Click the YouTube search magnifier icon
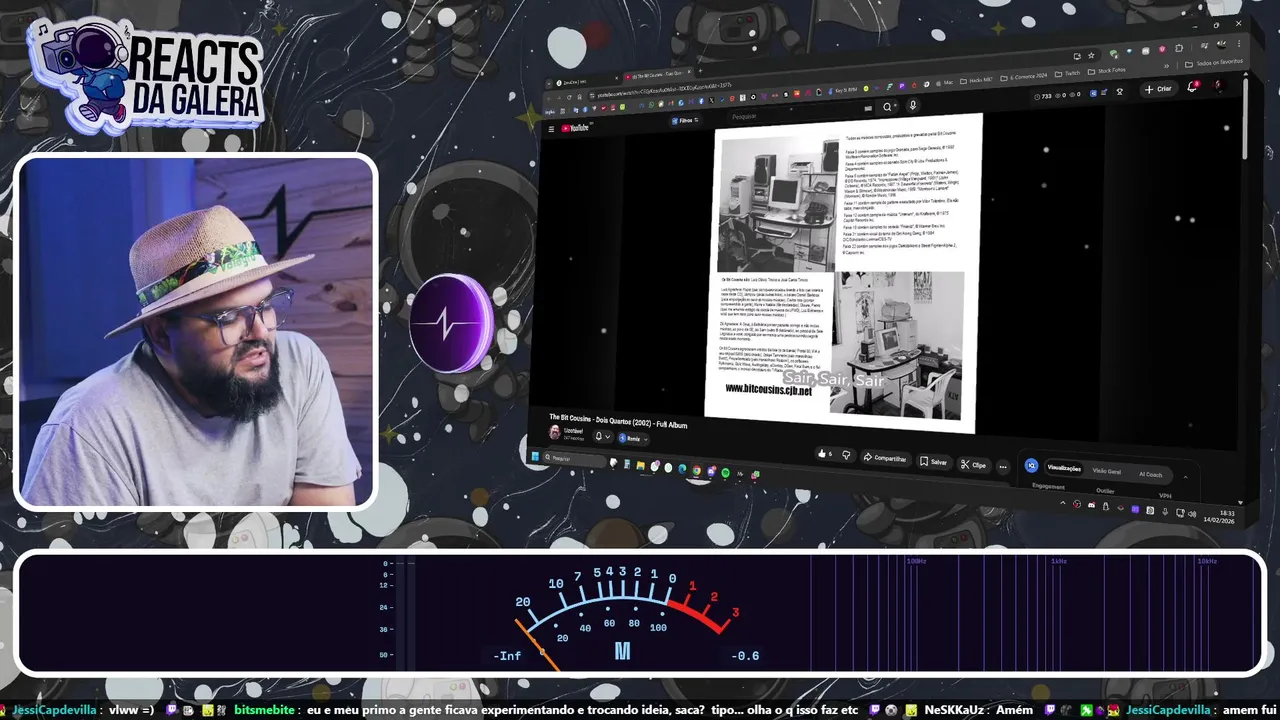This screenshot has width=1280, height=720. coord(887,107)
